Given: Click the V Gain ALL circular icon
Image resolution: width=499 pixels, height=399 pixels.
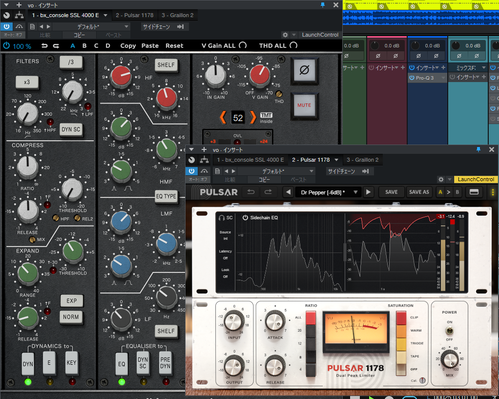Looking at the screenshot, I should [243, 45].
